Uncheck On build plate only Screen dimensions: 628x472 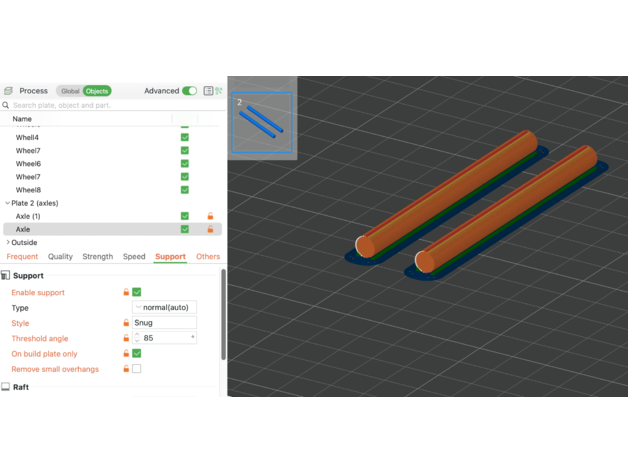137,353
